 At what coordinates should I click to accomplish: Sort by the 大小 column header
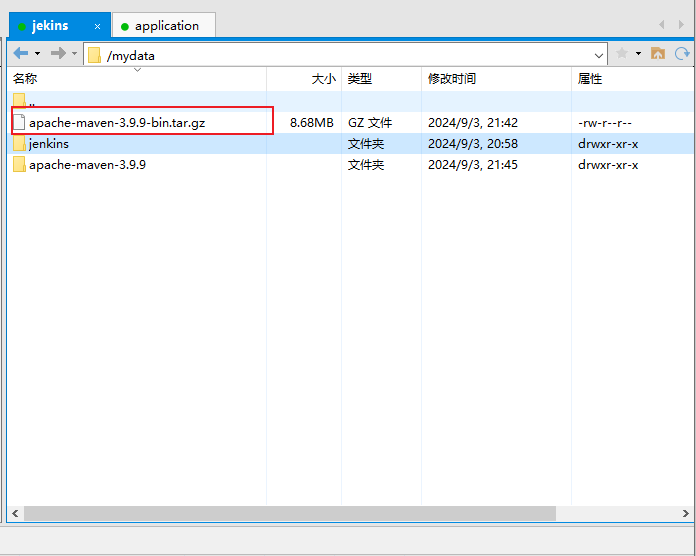pos(304,79)
